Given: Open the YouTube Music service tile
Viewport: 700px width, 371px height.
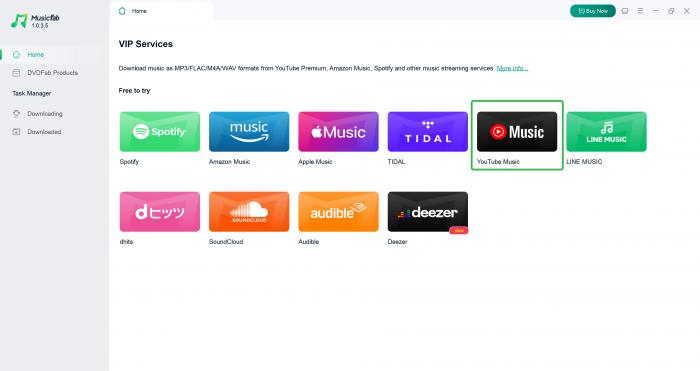Looking at the screenshot, I should (x=517, y=132).
